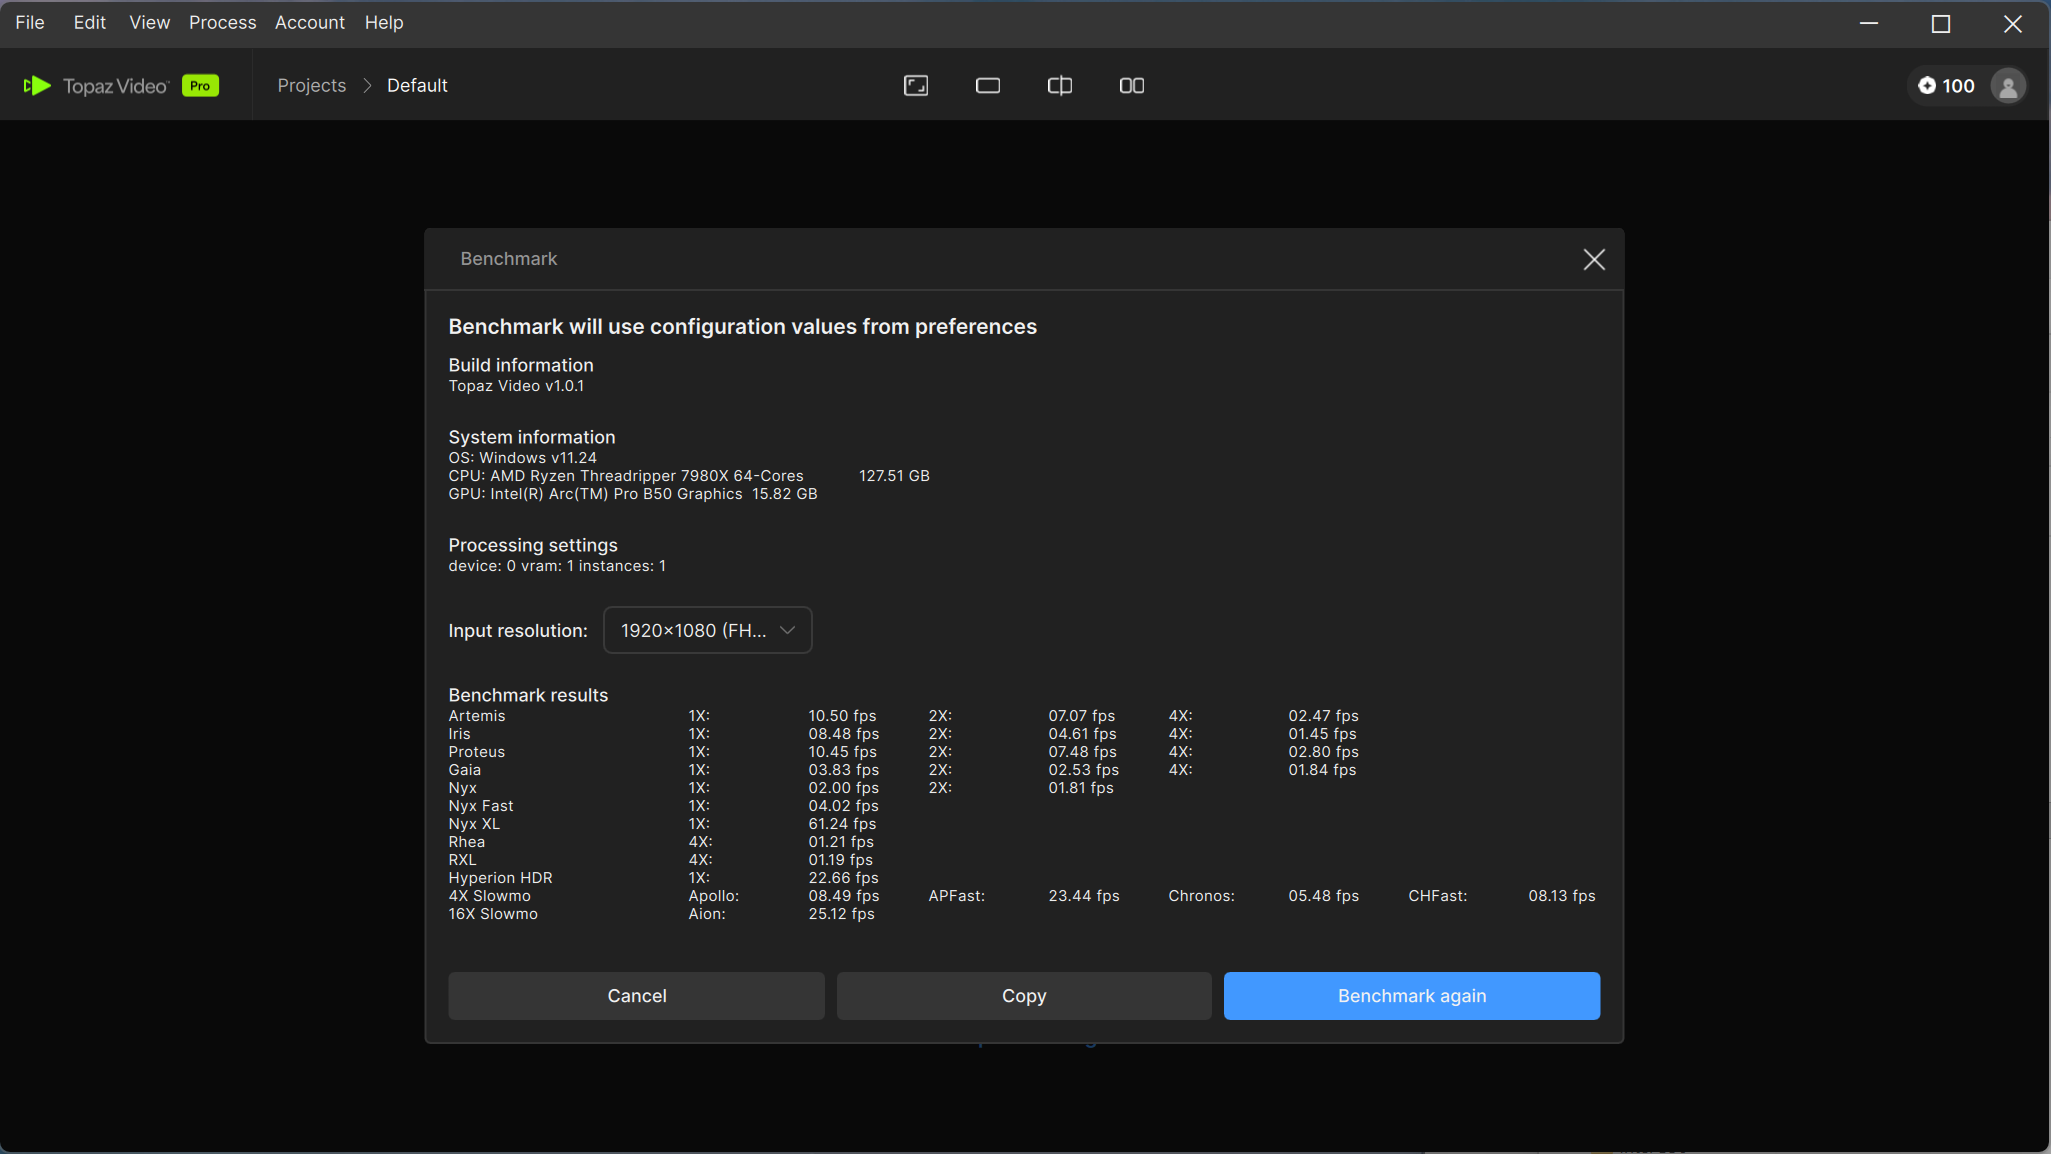
Task: Open the Help menu
Action: (383, 22)
